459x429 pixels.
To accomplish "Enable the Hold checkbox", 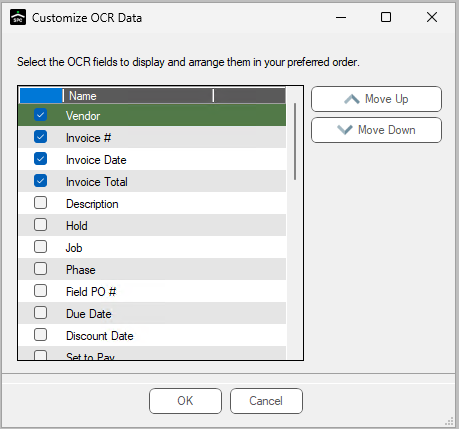I will pyautogui.click(x=40, y=225).
